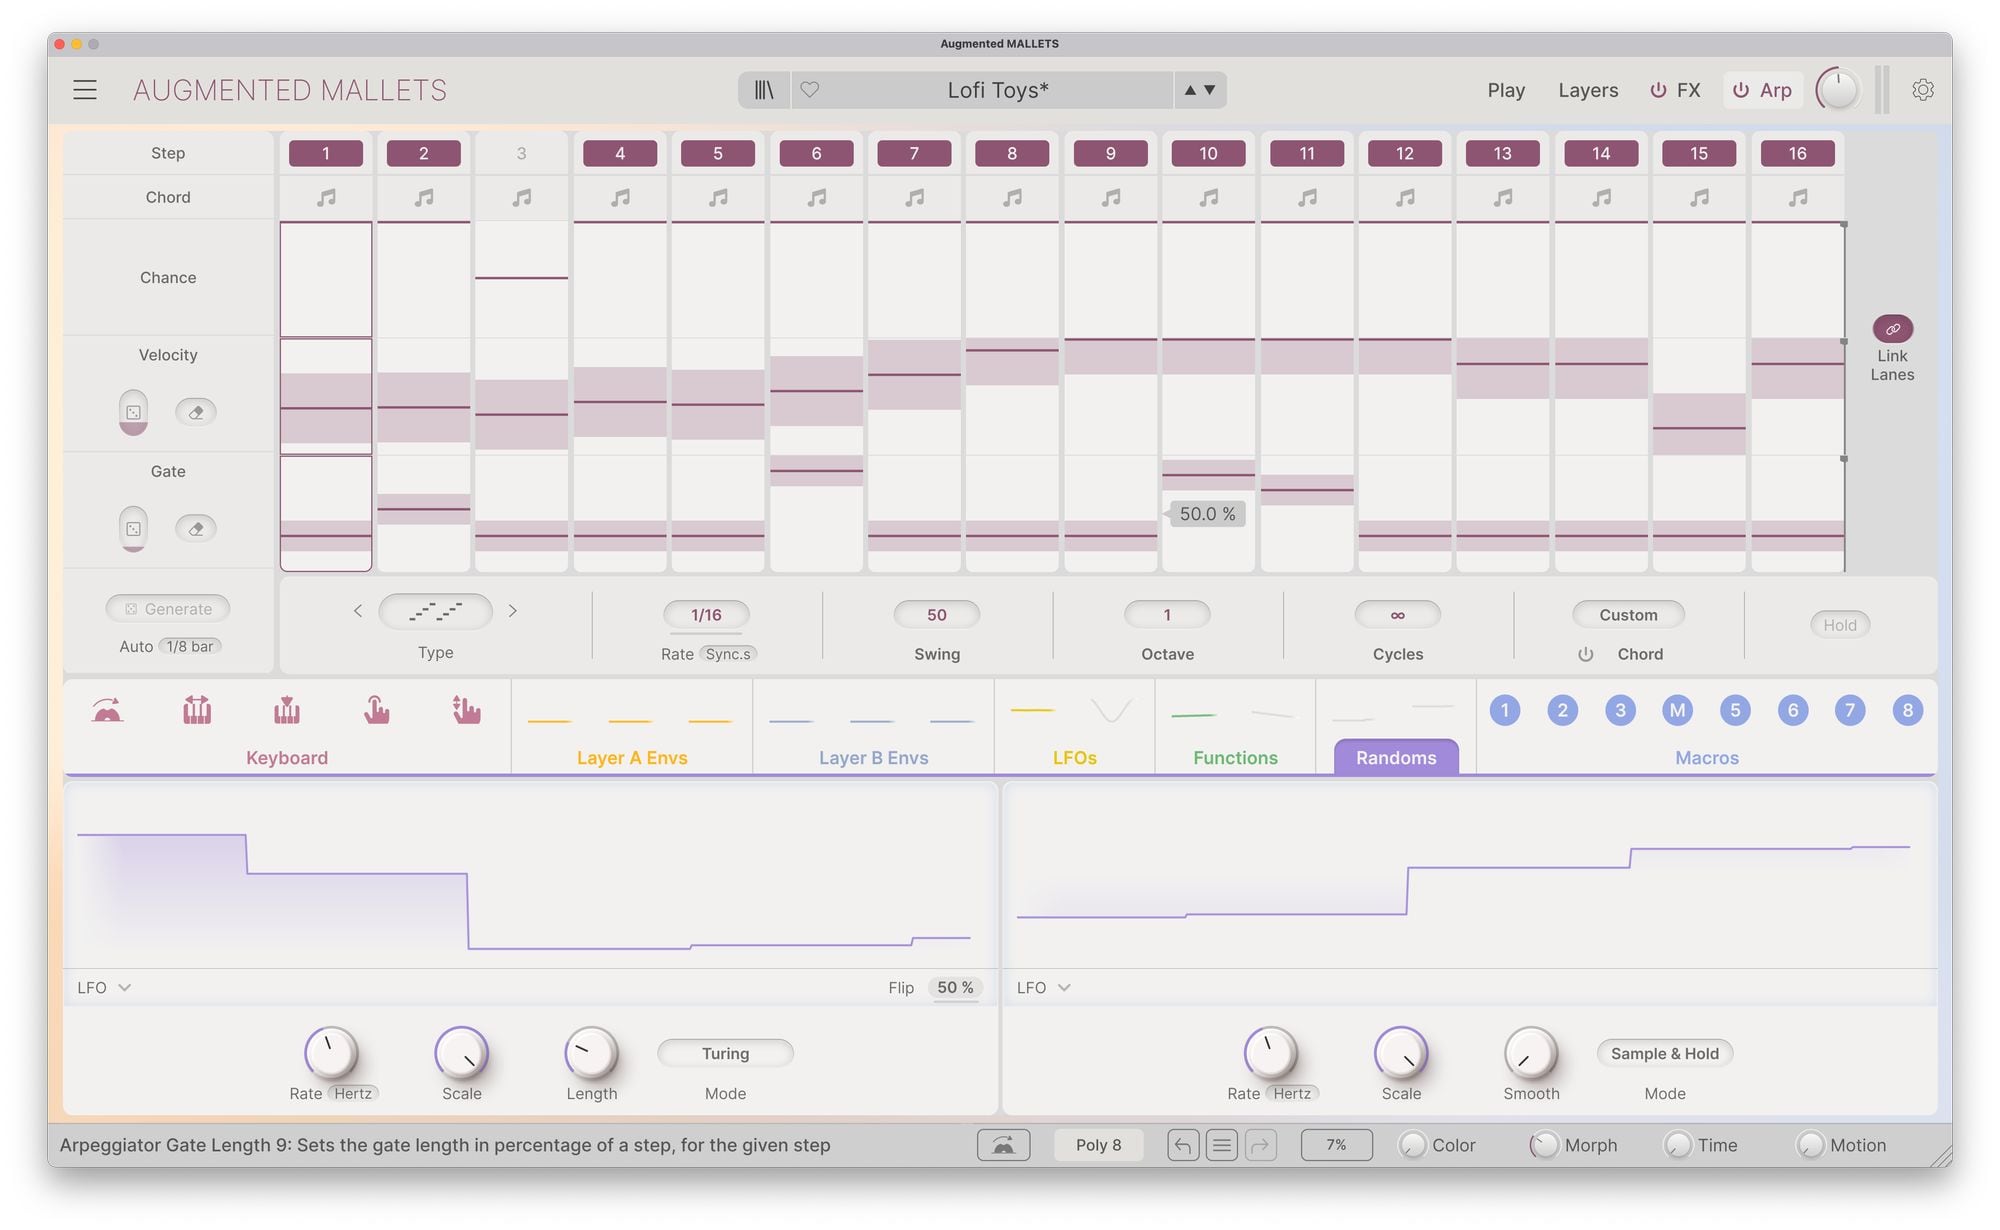
Task: Open the edit history list icon
Action: pyautogui.click(x=1222, y=1145)
